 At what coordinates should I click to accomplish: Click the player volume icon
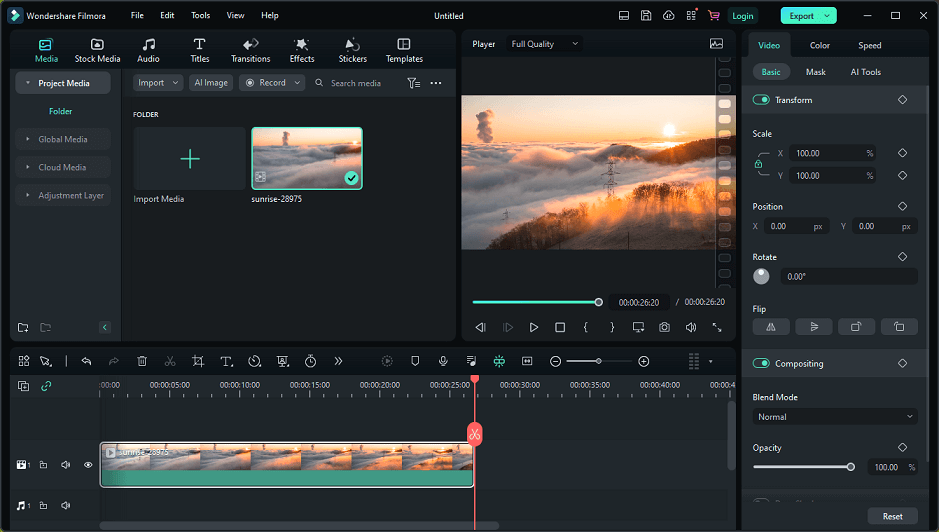(x=691, y=327)
